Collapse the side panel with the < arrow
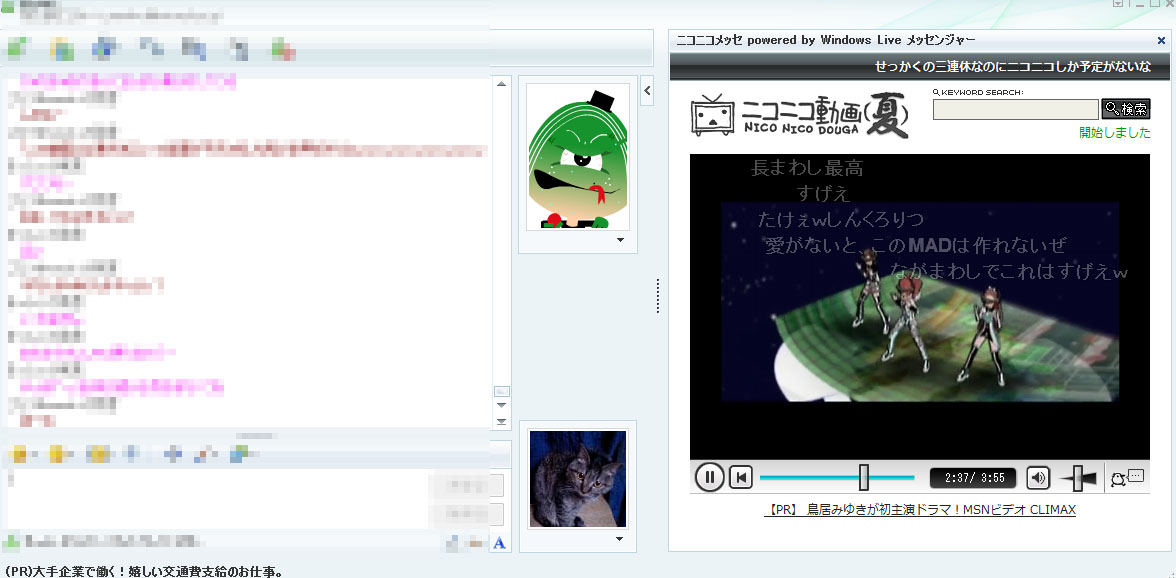Viewport: 1176px width, 578px height. coord(647,91)
